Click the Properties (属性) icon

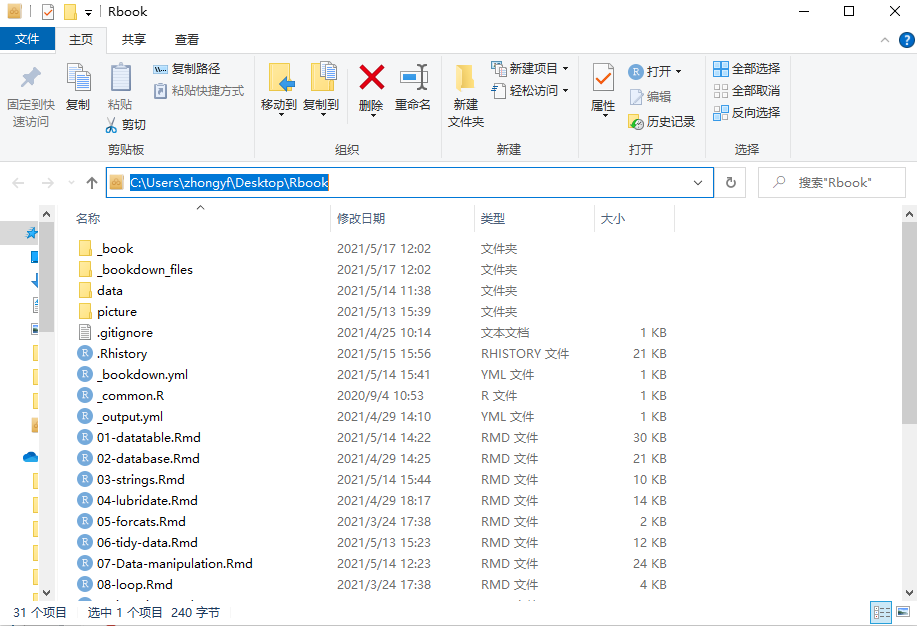coord(603,78)
